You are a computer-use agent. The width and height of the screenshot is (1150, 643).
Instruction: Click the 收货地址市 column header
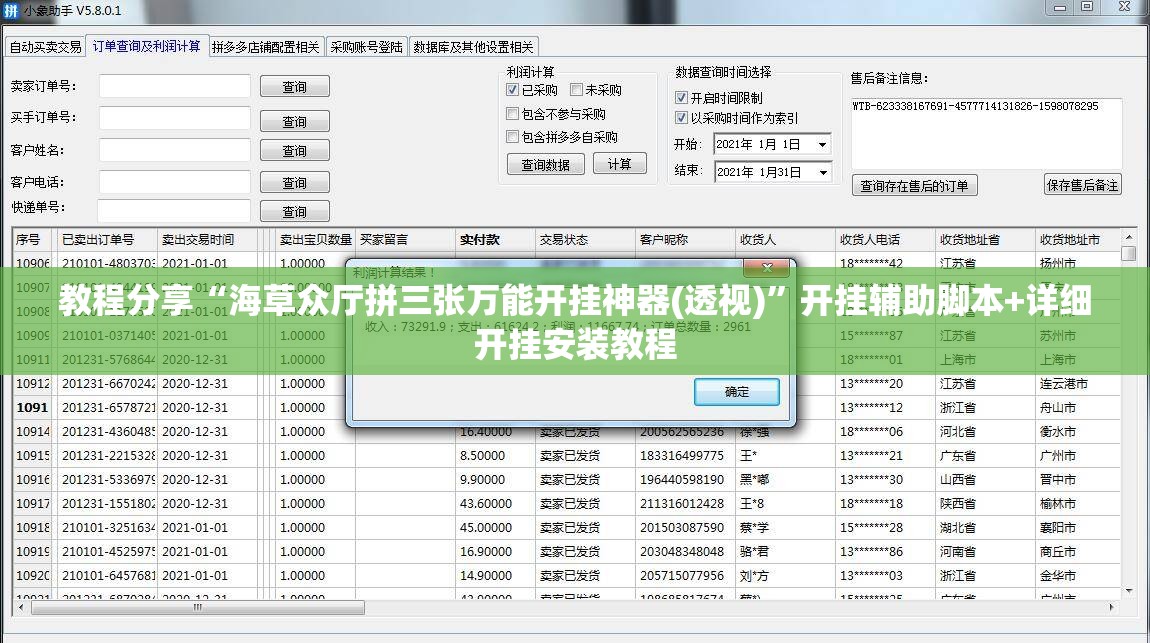(x=1077, y=240)
